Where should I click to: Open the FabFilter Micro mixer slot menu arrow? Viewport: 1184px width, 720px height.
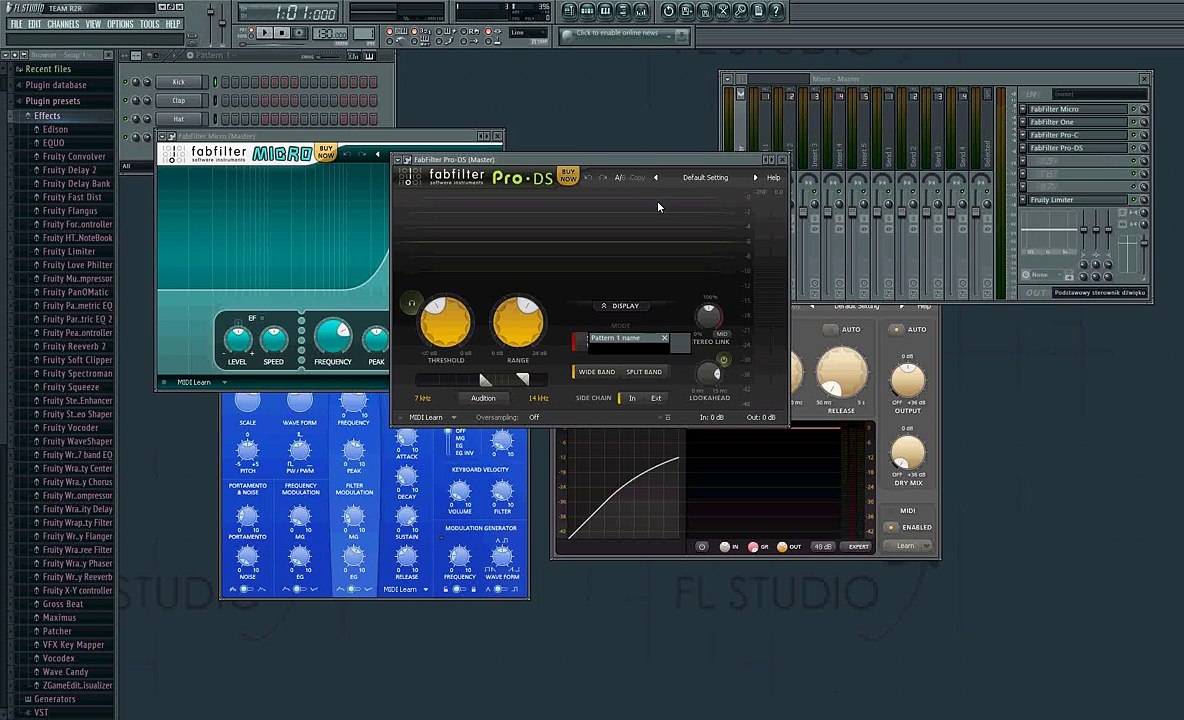tap(1023, 109)
